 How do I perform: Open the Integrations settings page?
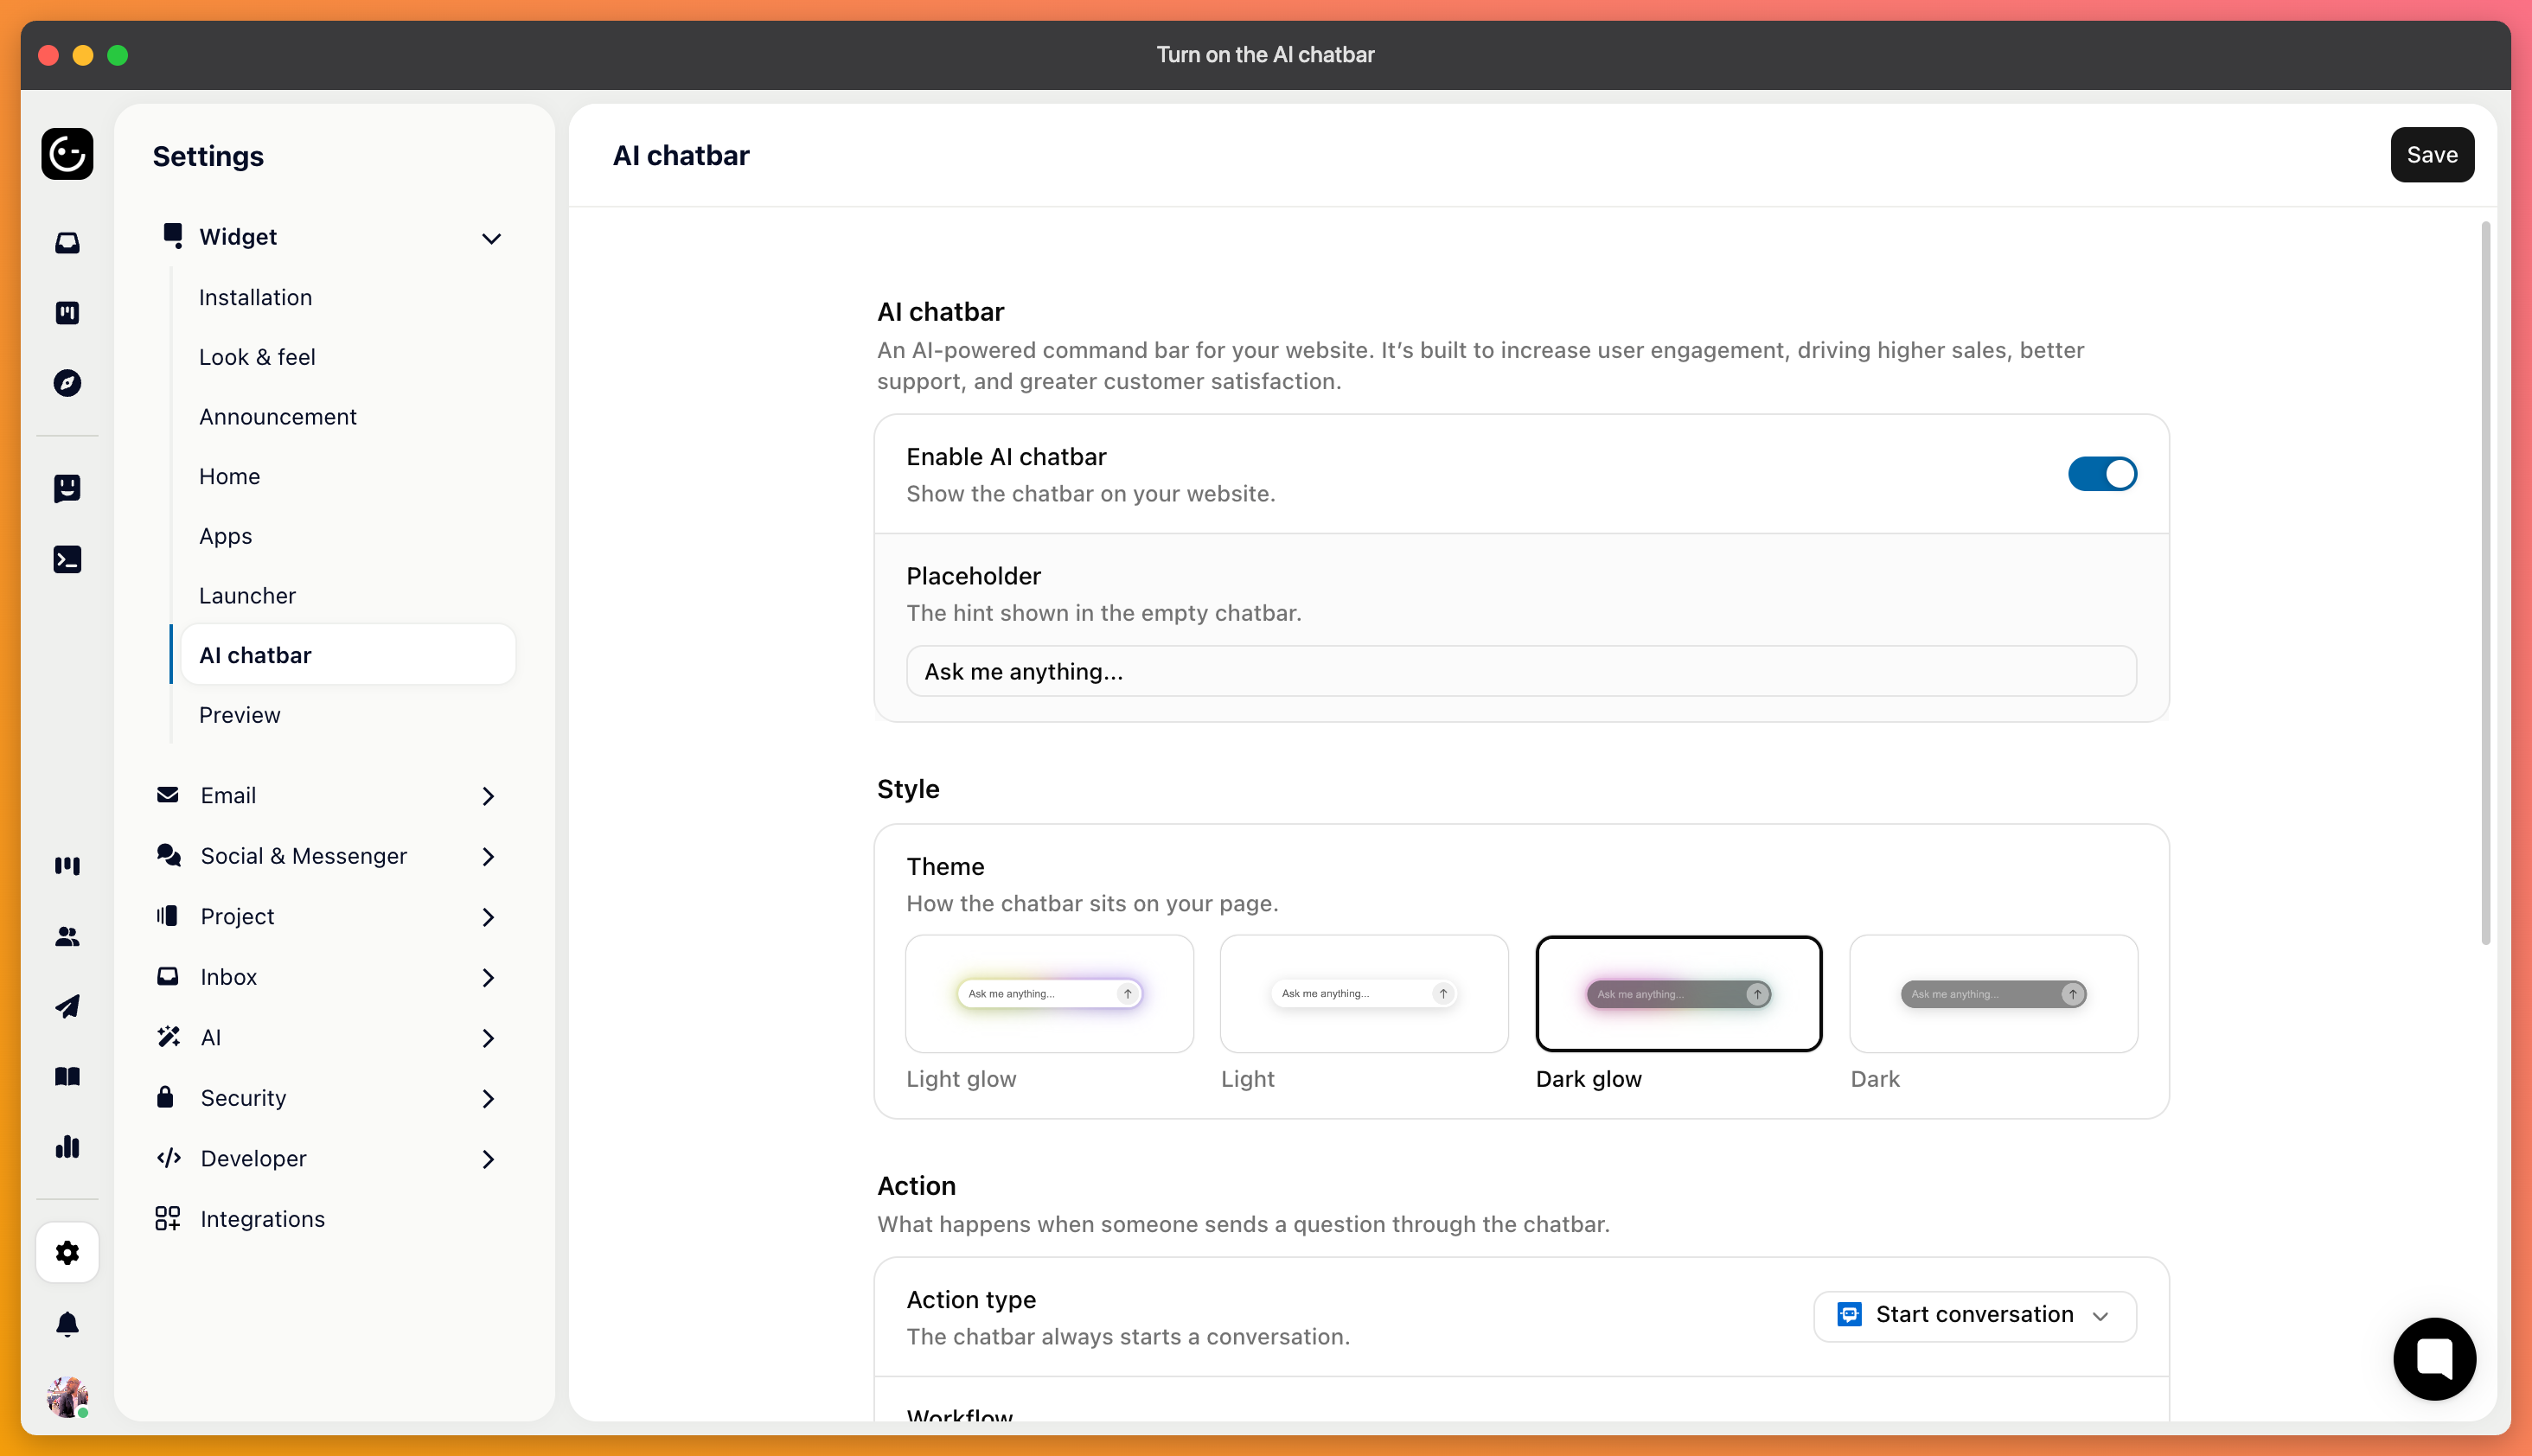tap(262, 1219)
